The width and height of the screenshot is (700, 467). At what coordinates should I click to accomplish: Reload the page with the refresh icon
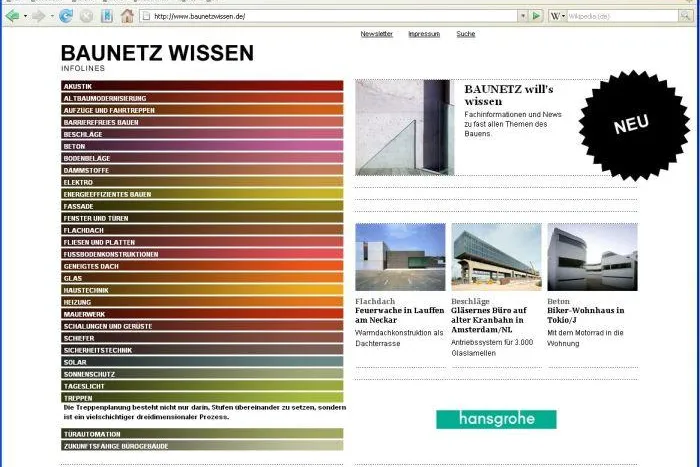coord(66,16)
